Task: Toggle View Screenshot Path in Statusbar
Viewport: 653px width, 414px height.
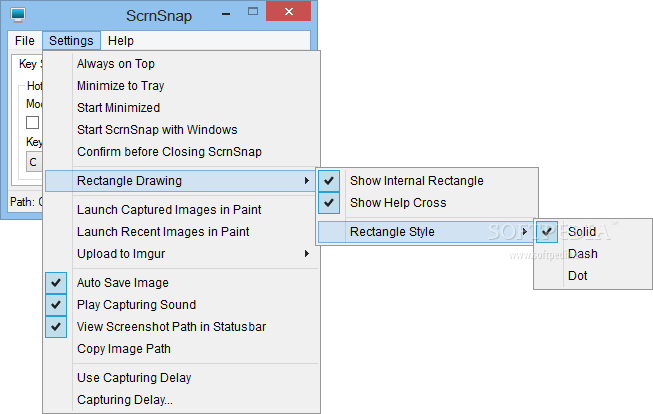Action: tap(171, 327)
